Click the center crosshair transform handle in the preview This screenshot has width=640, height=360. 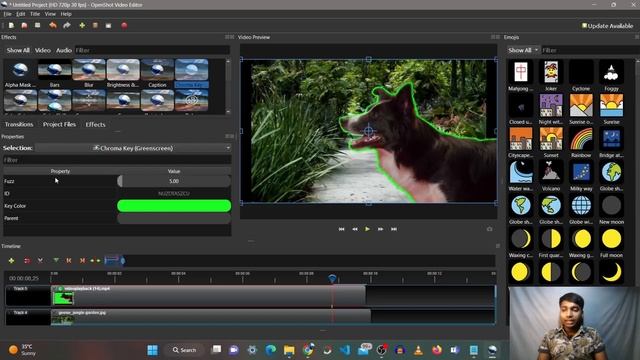369,131
